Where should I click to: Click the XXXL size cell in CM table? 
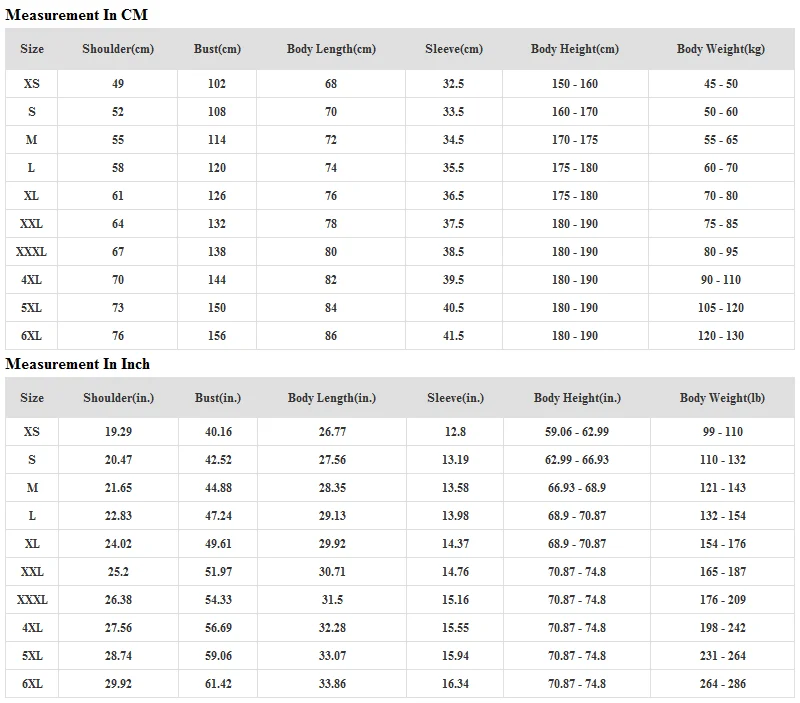(32, 252)
